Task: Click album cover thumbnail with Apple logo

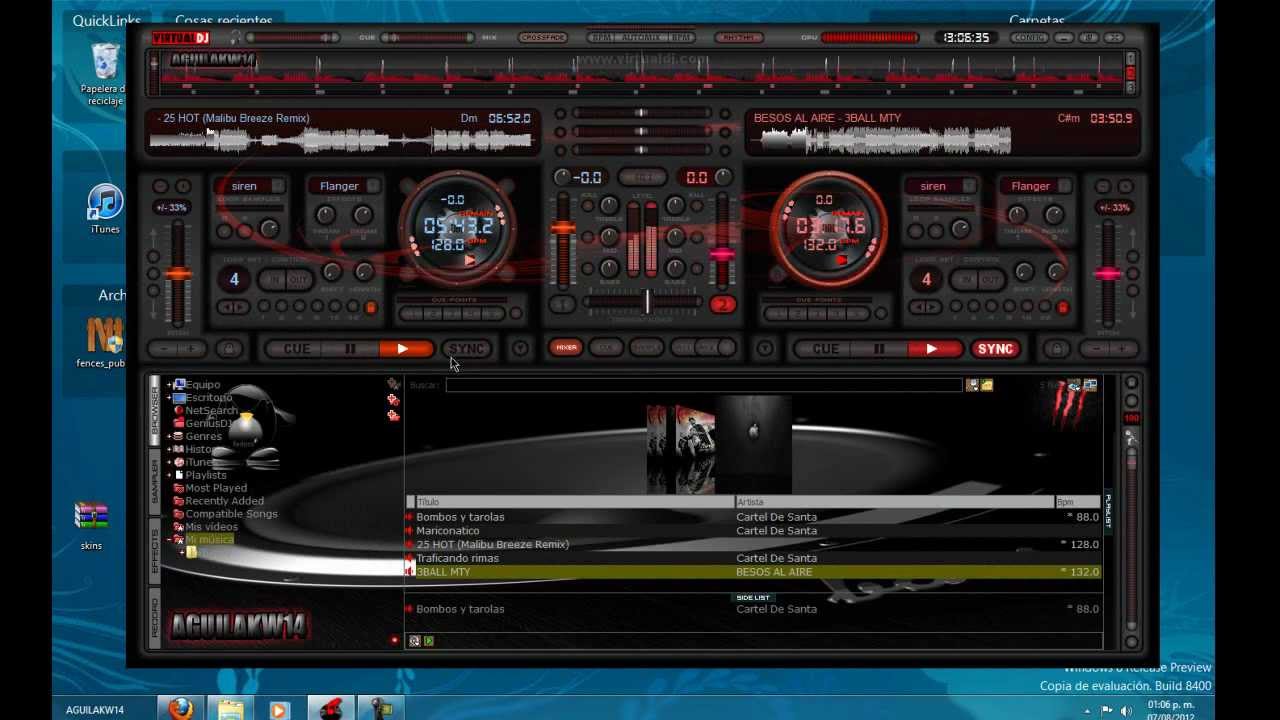Action: [x=753, y=445]
